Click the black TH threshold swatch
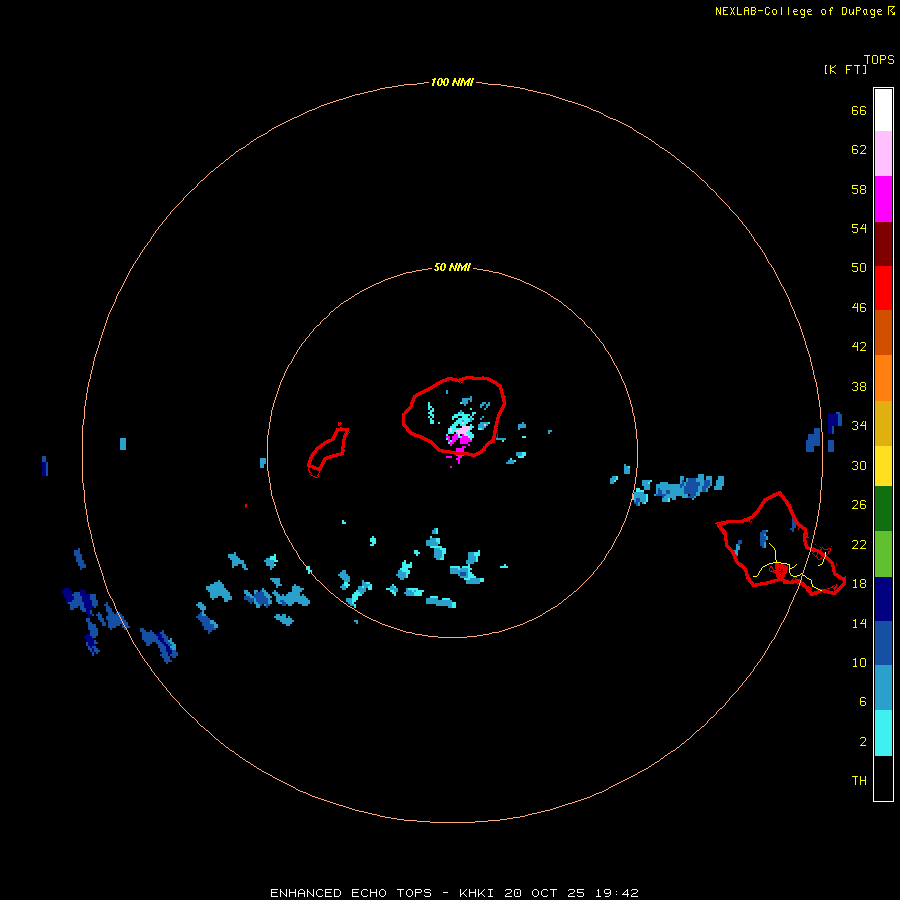This screenshot has width=900, height=900. [x=883, y=778]
